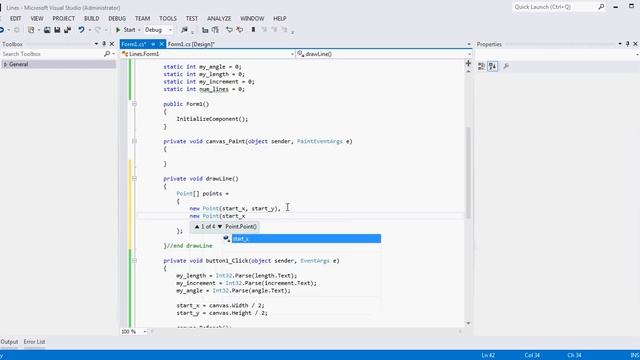
Task: Show next Point overload with down arrow
Action: point(220,227)
